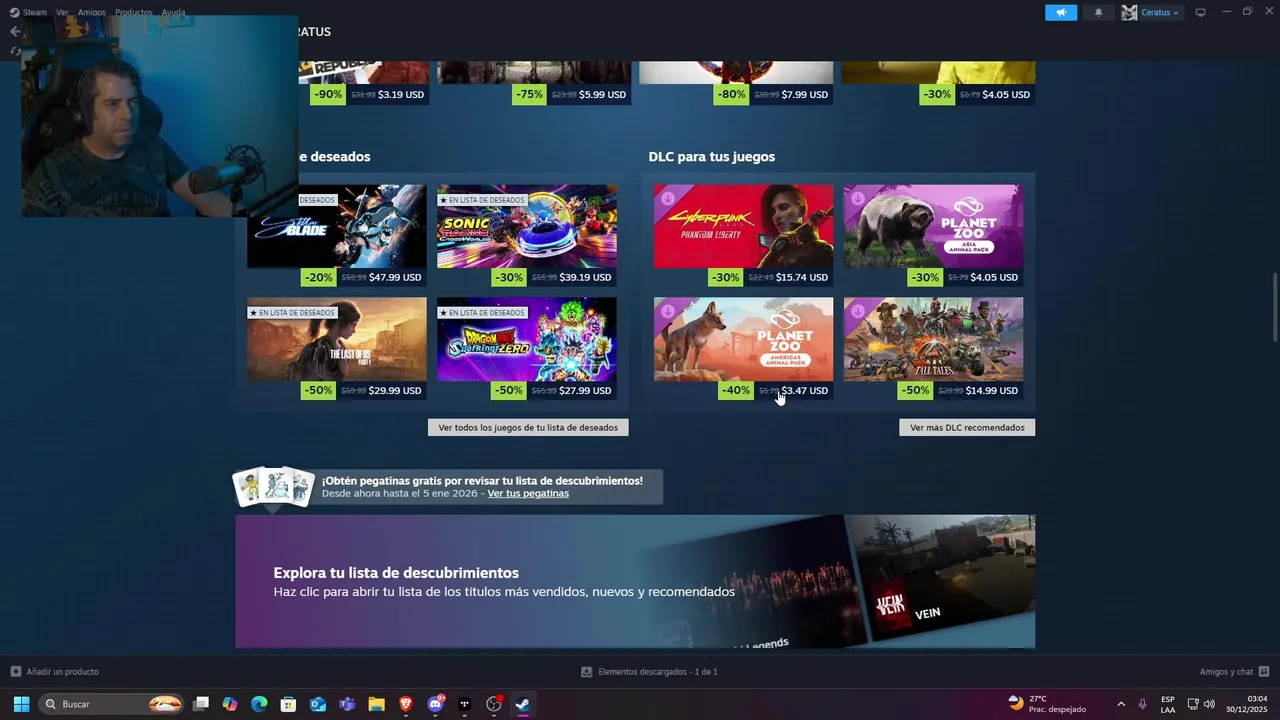Launch Copilot from the taskbar

pos(230,704)
